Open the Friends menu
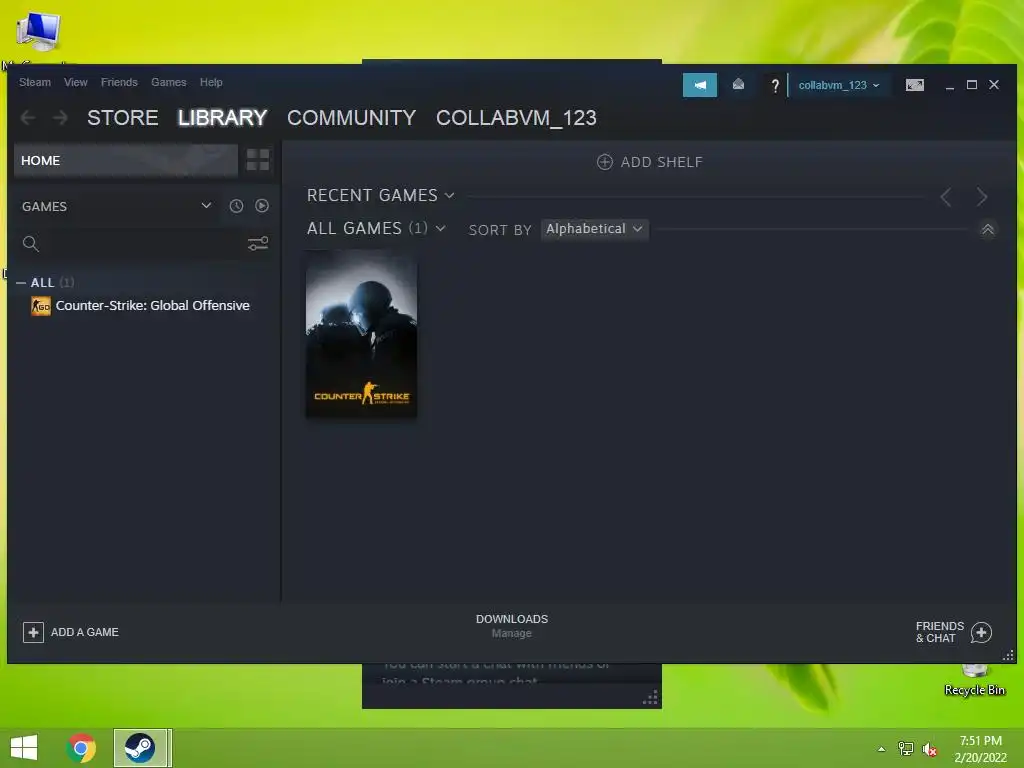The width and height of the screenshot is (1024, 768). click(119, 82)
